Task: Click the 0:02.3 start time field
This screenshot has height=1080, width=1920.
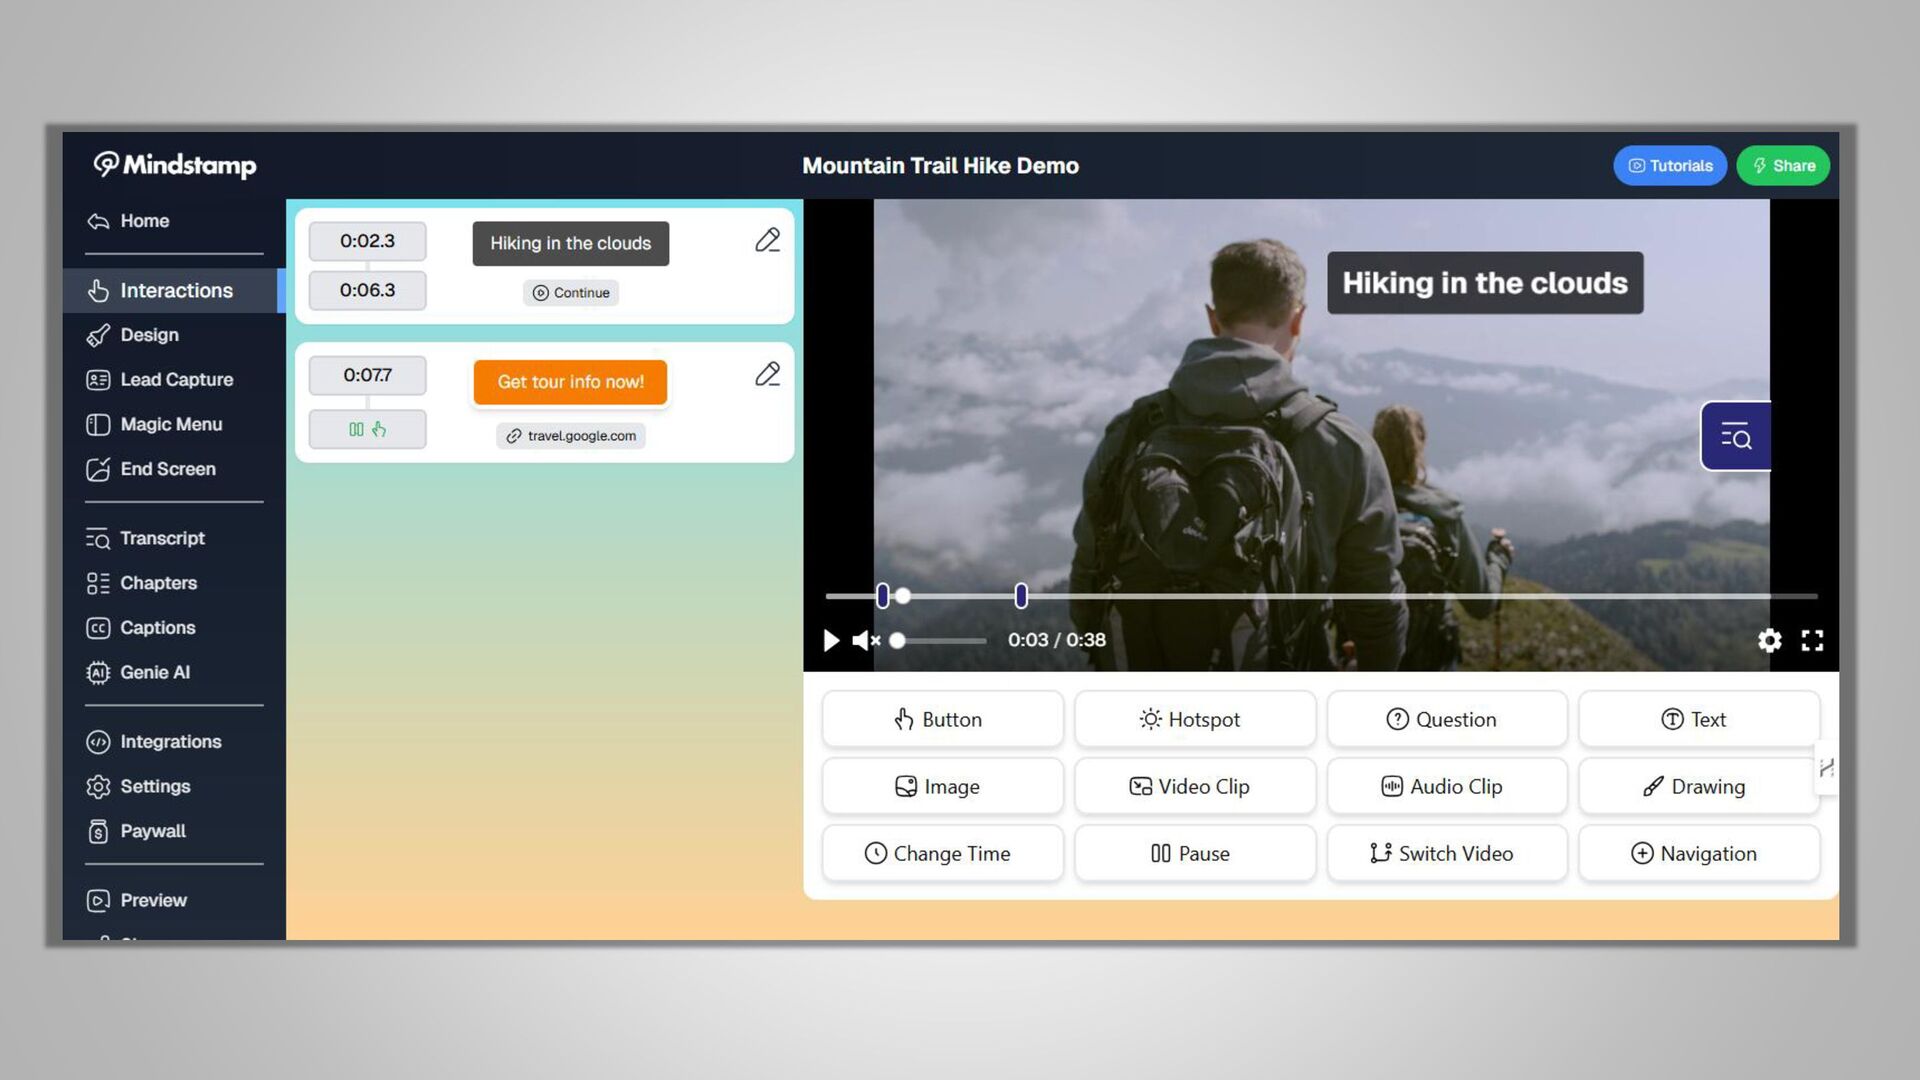Action: [367, 241]
